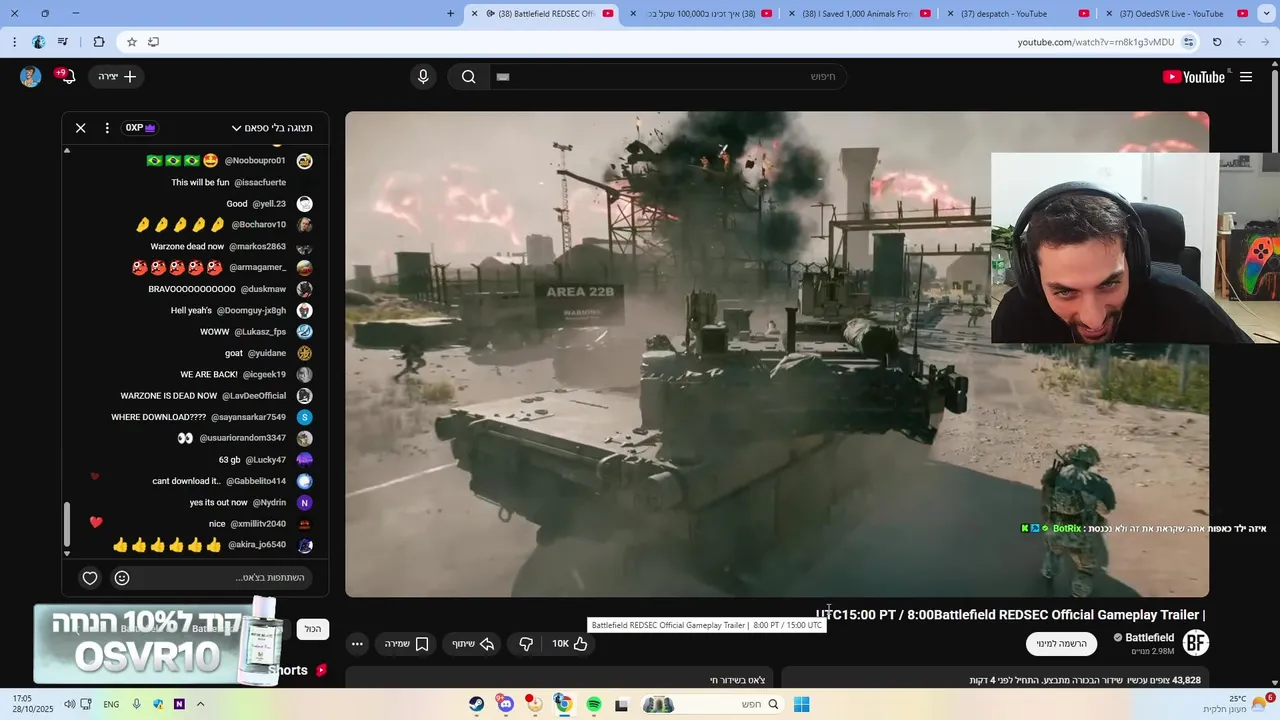The image size is (1280, 720).
Task: Close the Battlefield REDSEC tab
Action: pyautogui.click(x=475, y=14)
